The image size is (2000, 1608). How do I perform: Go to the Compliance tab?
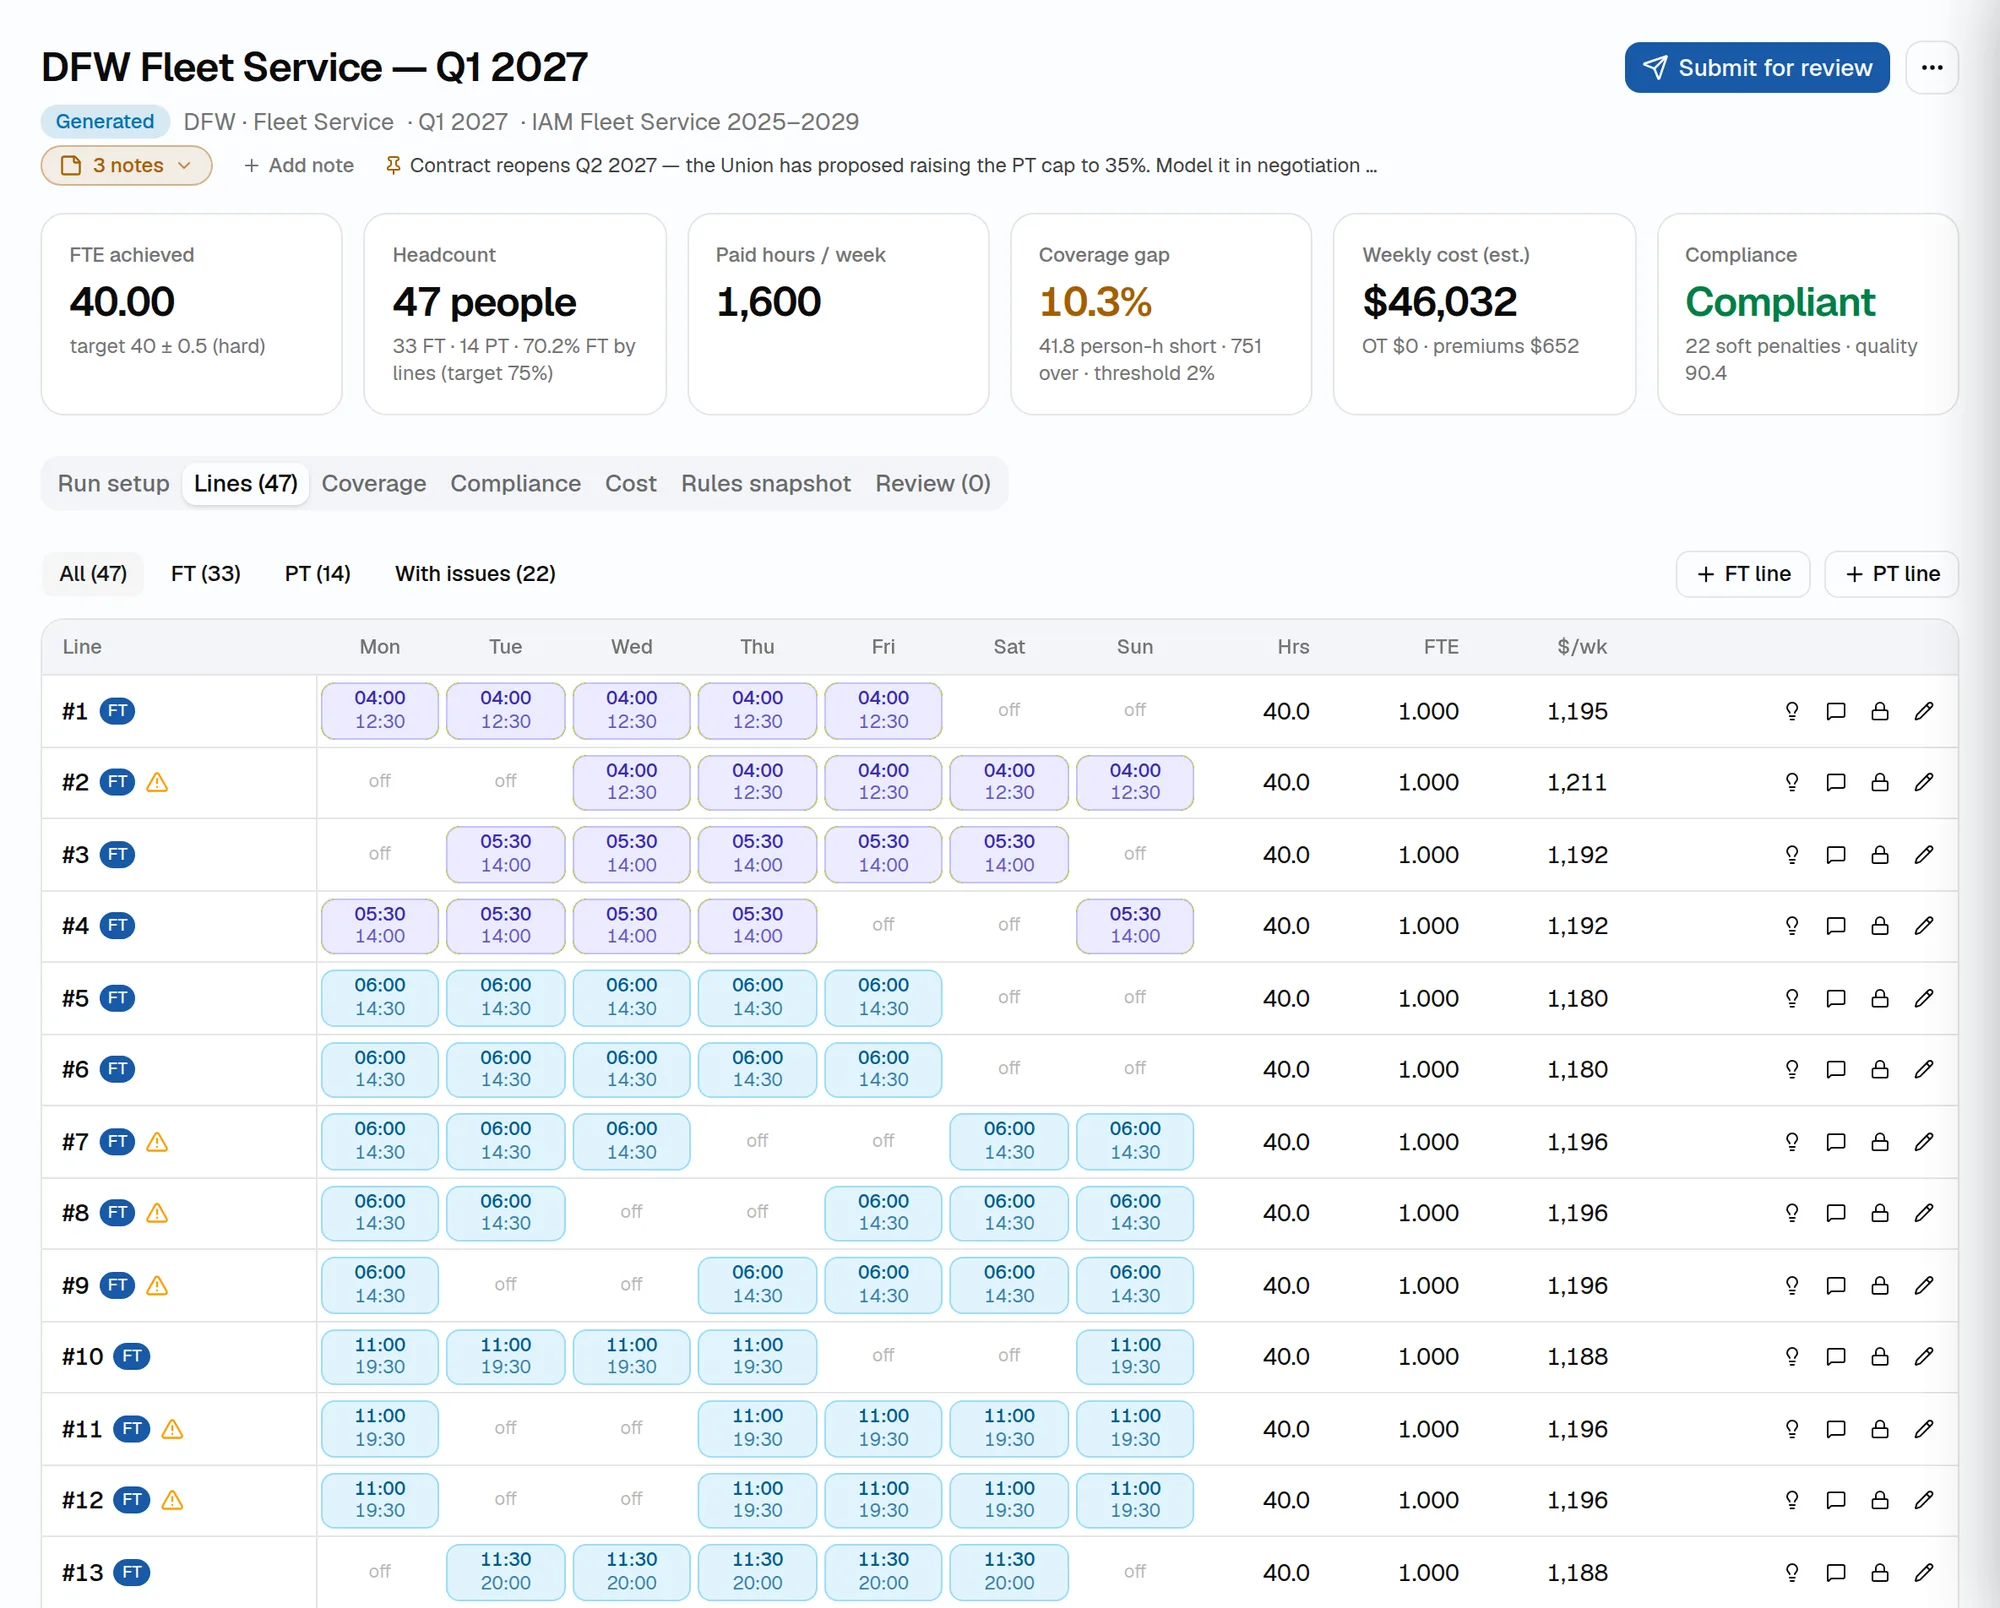[x=515, y=483]
